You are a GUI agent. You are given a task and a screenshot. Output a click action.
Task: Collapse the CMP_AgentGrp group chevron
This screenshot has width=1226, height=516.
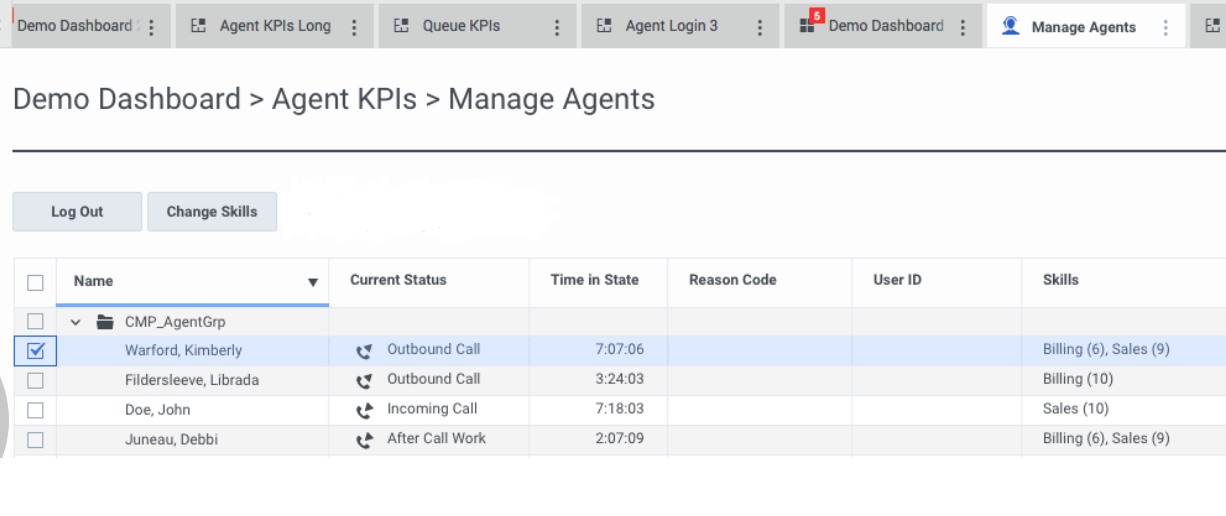76,323
